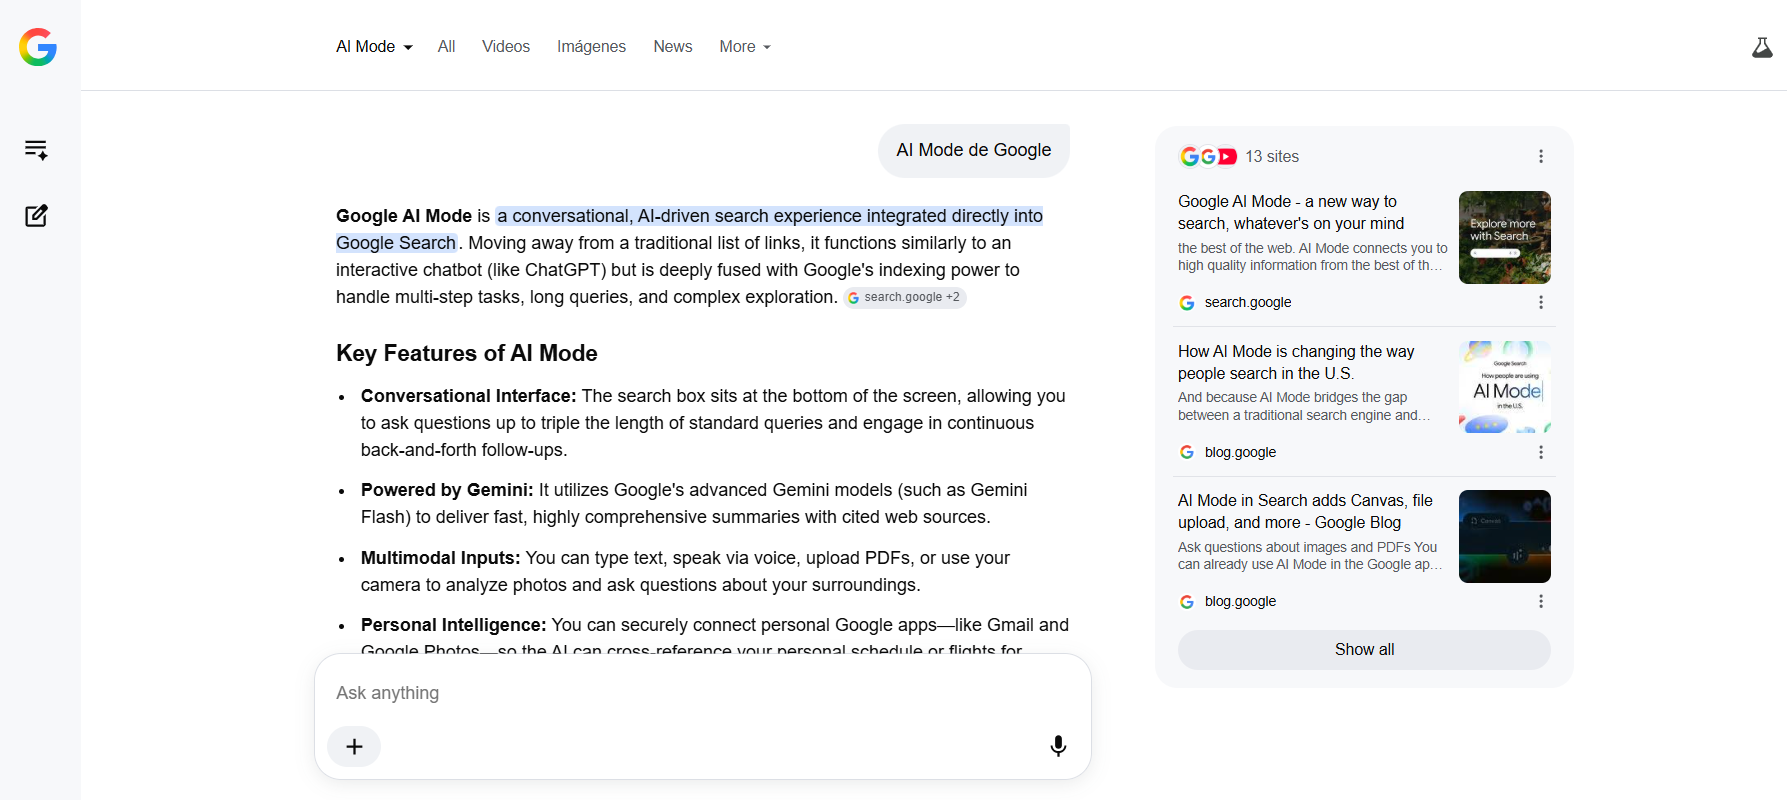Click the '13 sites' label
This screenshot has height=800, width=1787.
pyautogui.click(x=1272, y=157)
